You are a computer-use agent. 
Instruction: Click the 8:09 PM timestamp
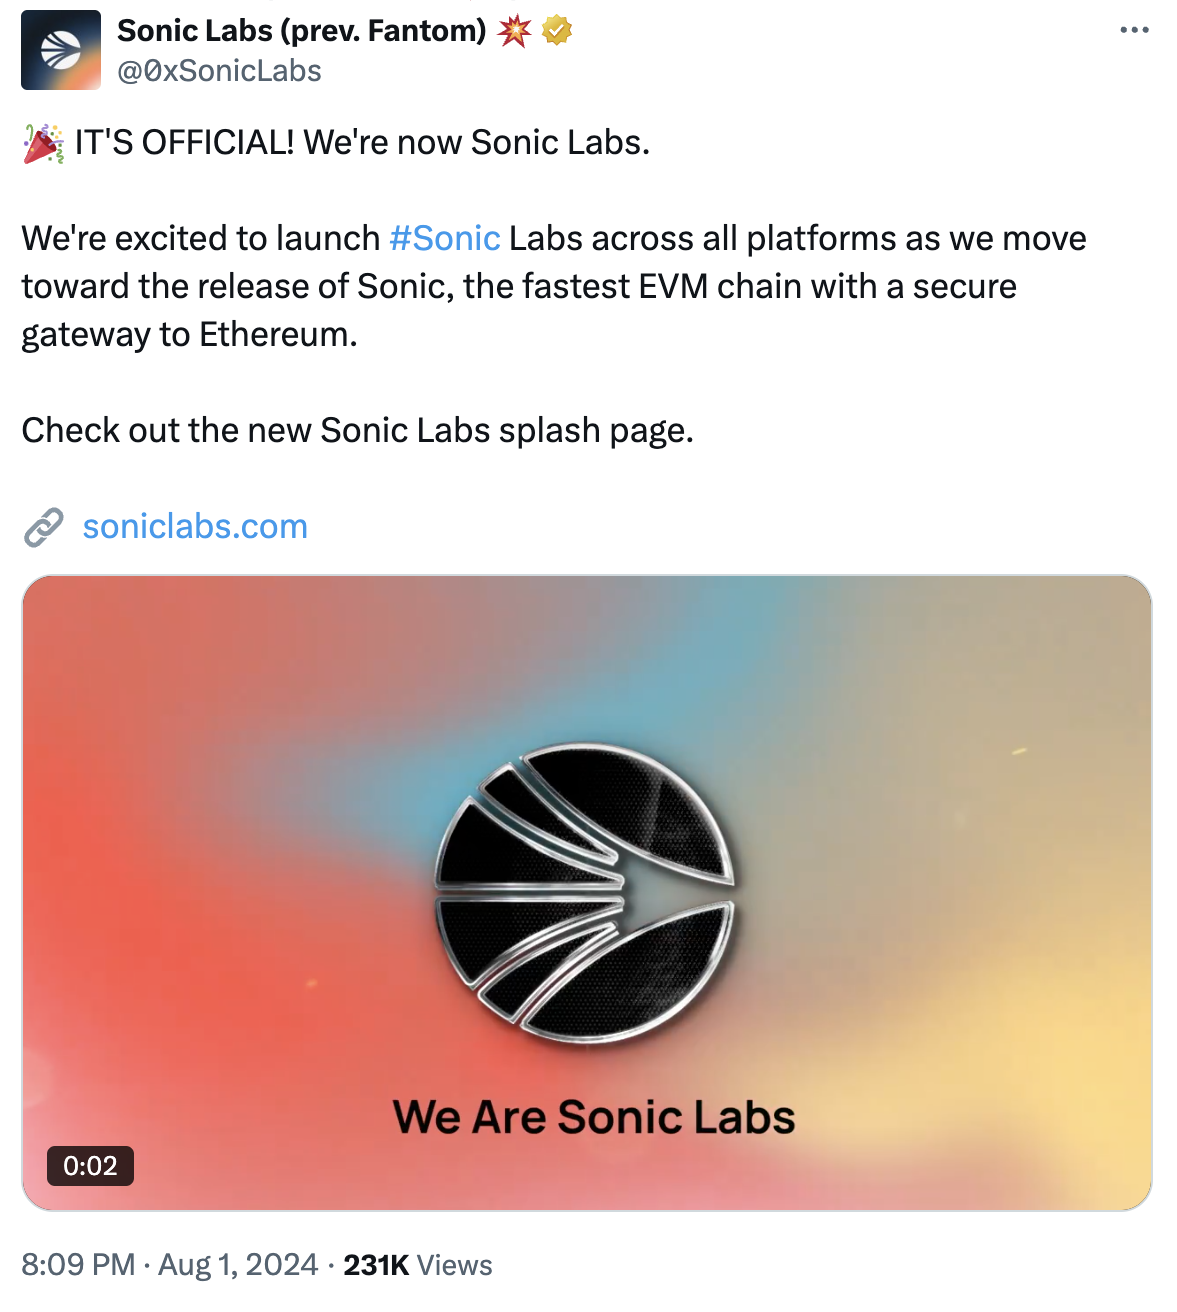coord(78,1265)
